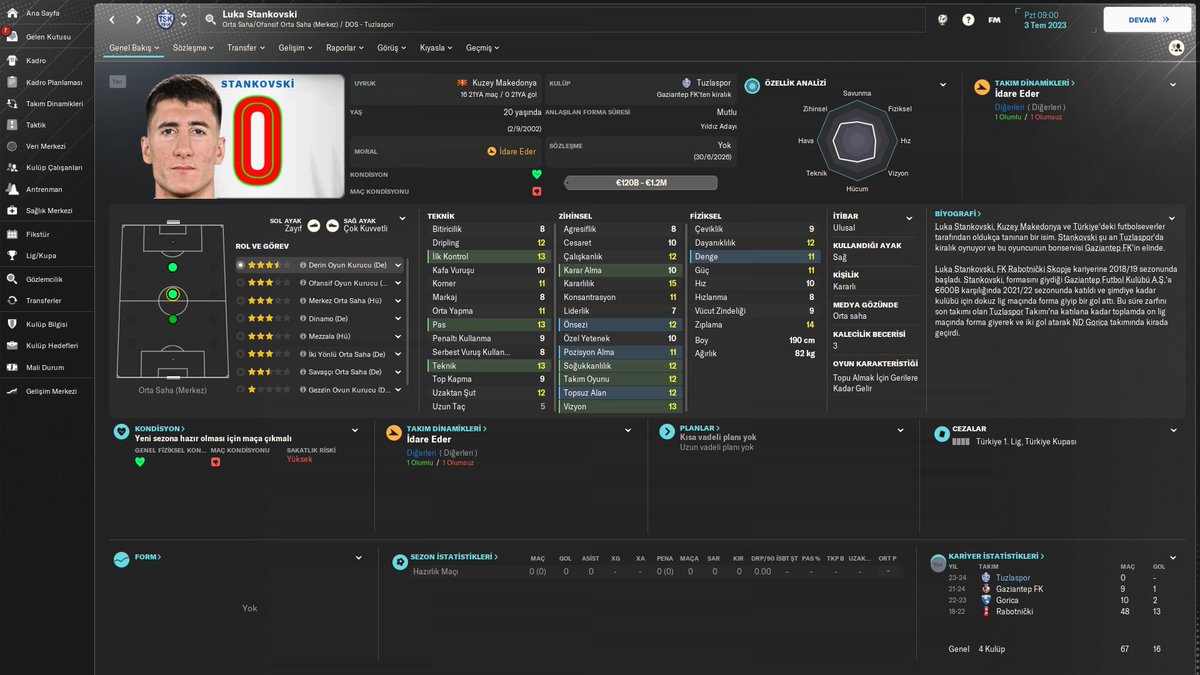Screen dimensions: 1200x675
Task: Open the Raporlar menu
Action: (346, 47)
